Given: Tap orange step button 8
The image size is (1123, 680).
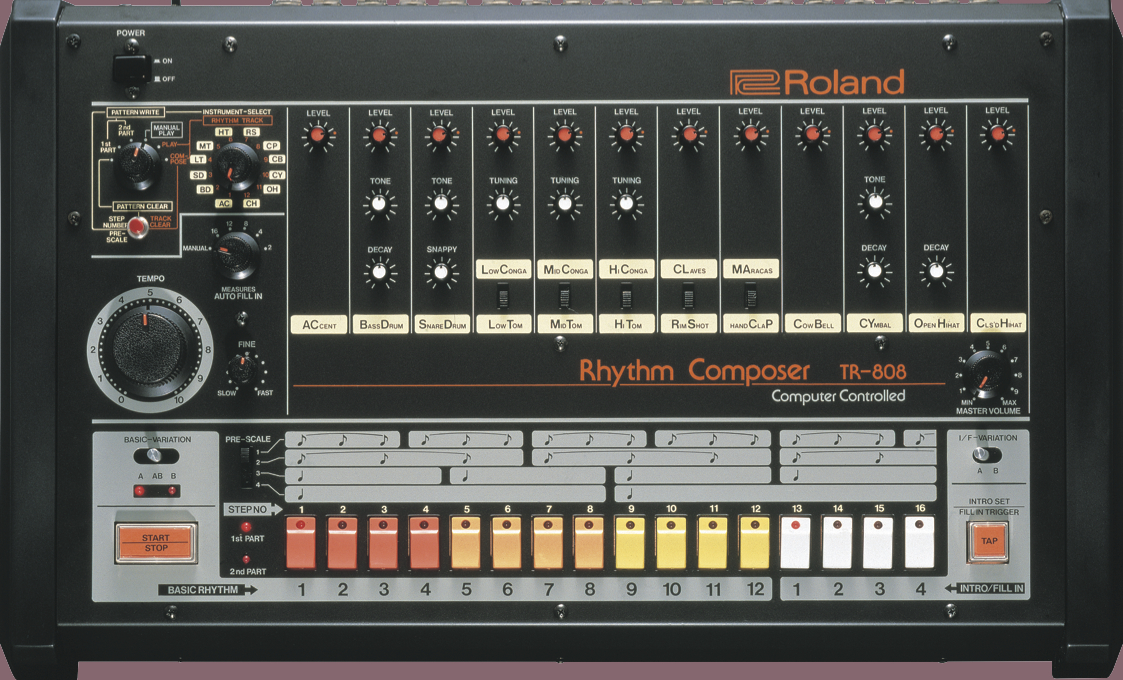Looking at the screenshot, I should (x=589, y=543).
